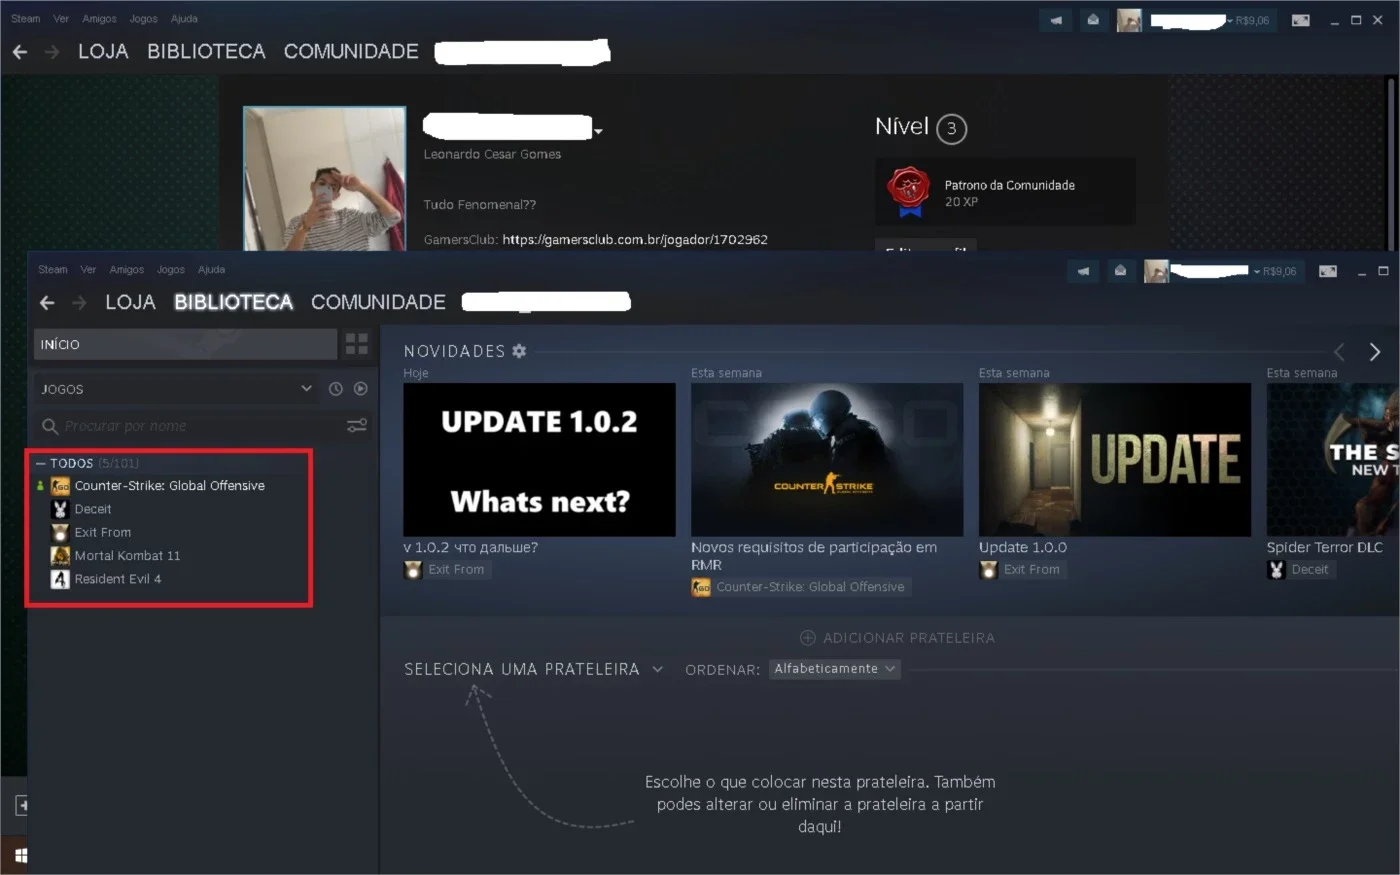Screen dimensions: 1400x875
Task: Collapse the TODOS game group
Action: (x=41, y=464)
